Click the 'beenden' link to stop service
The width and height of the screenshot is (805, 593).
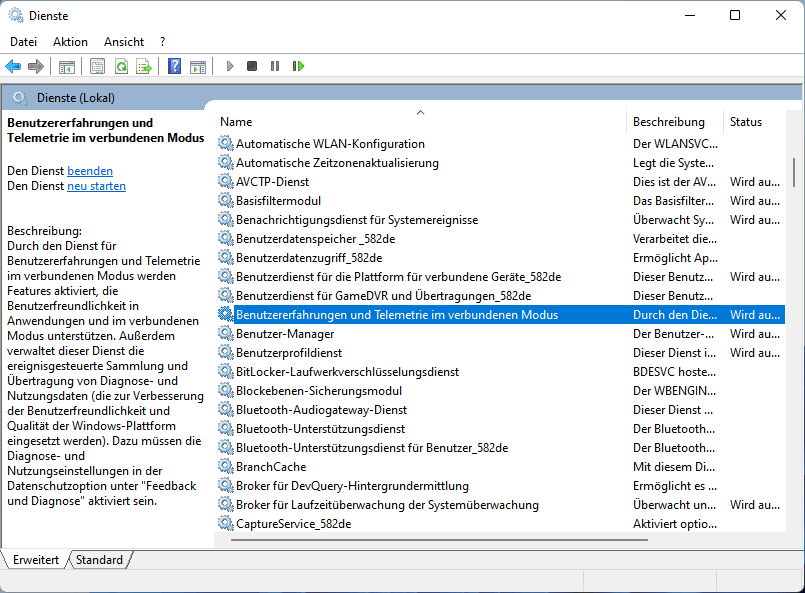pos(90,171)
